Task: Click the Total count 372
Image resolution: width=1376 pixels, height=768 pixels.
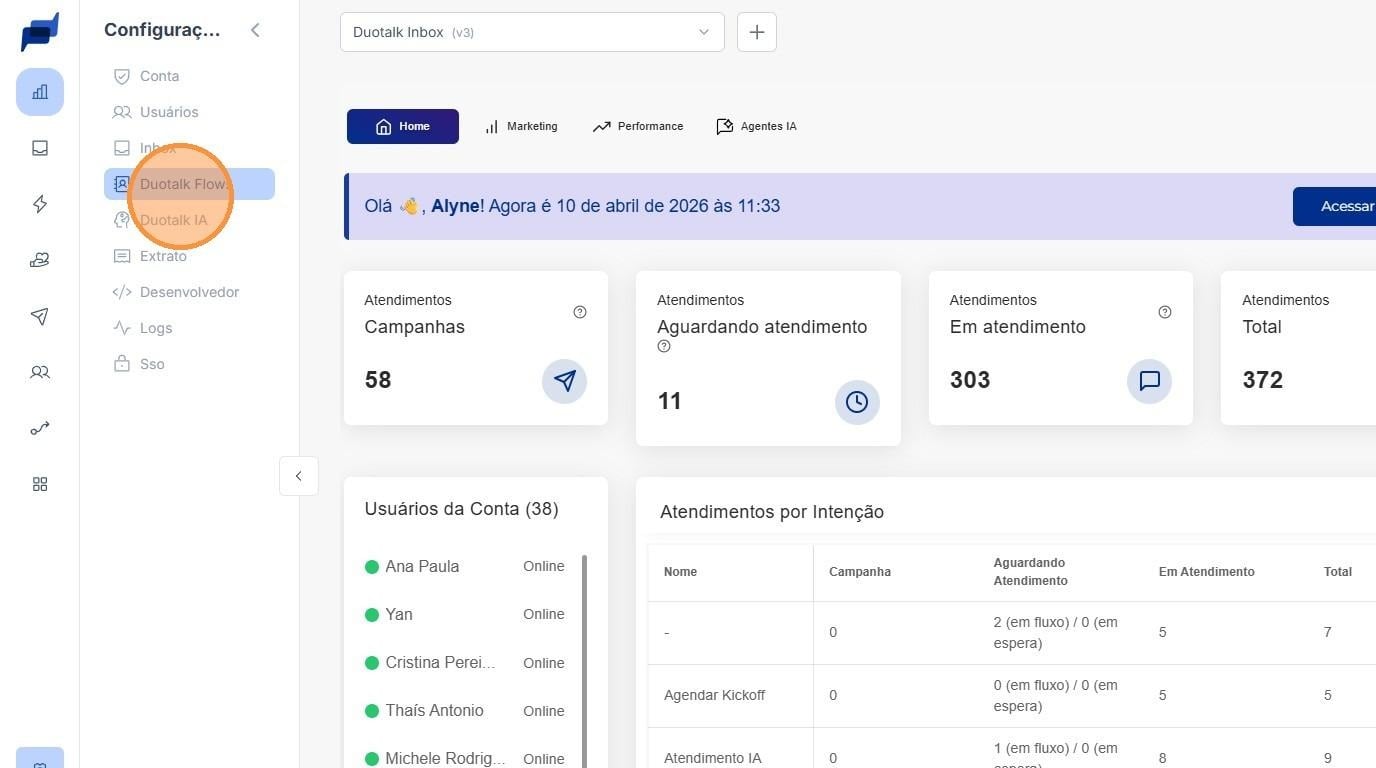Action: click(1262, 380)
